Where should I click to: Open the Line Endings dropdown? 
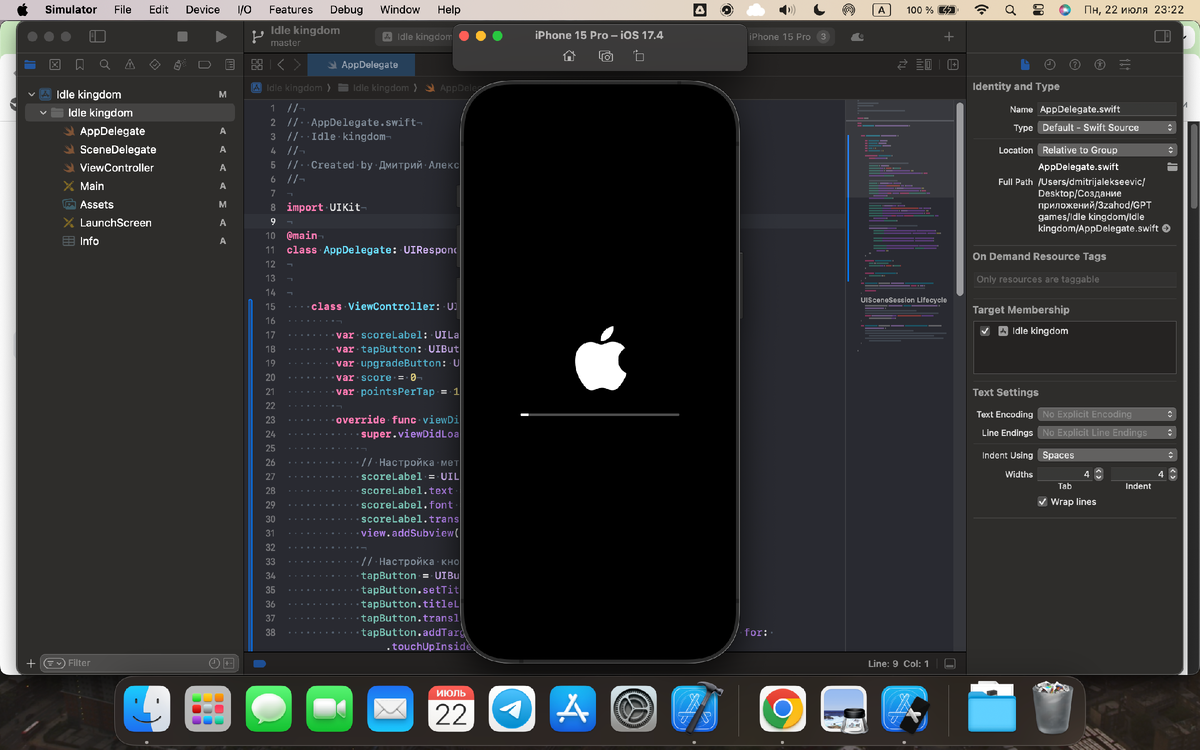coord(1107,433)
